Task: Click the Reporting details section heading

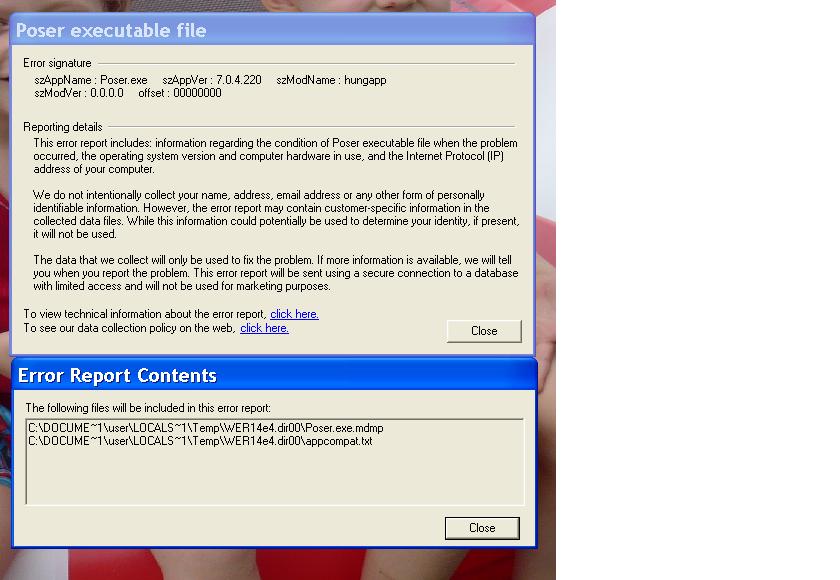Action: pos(63,127)
